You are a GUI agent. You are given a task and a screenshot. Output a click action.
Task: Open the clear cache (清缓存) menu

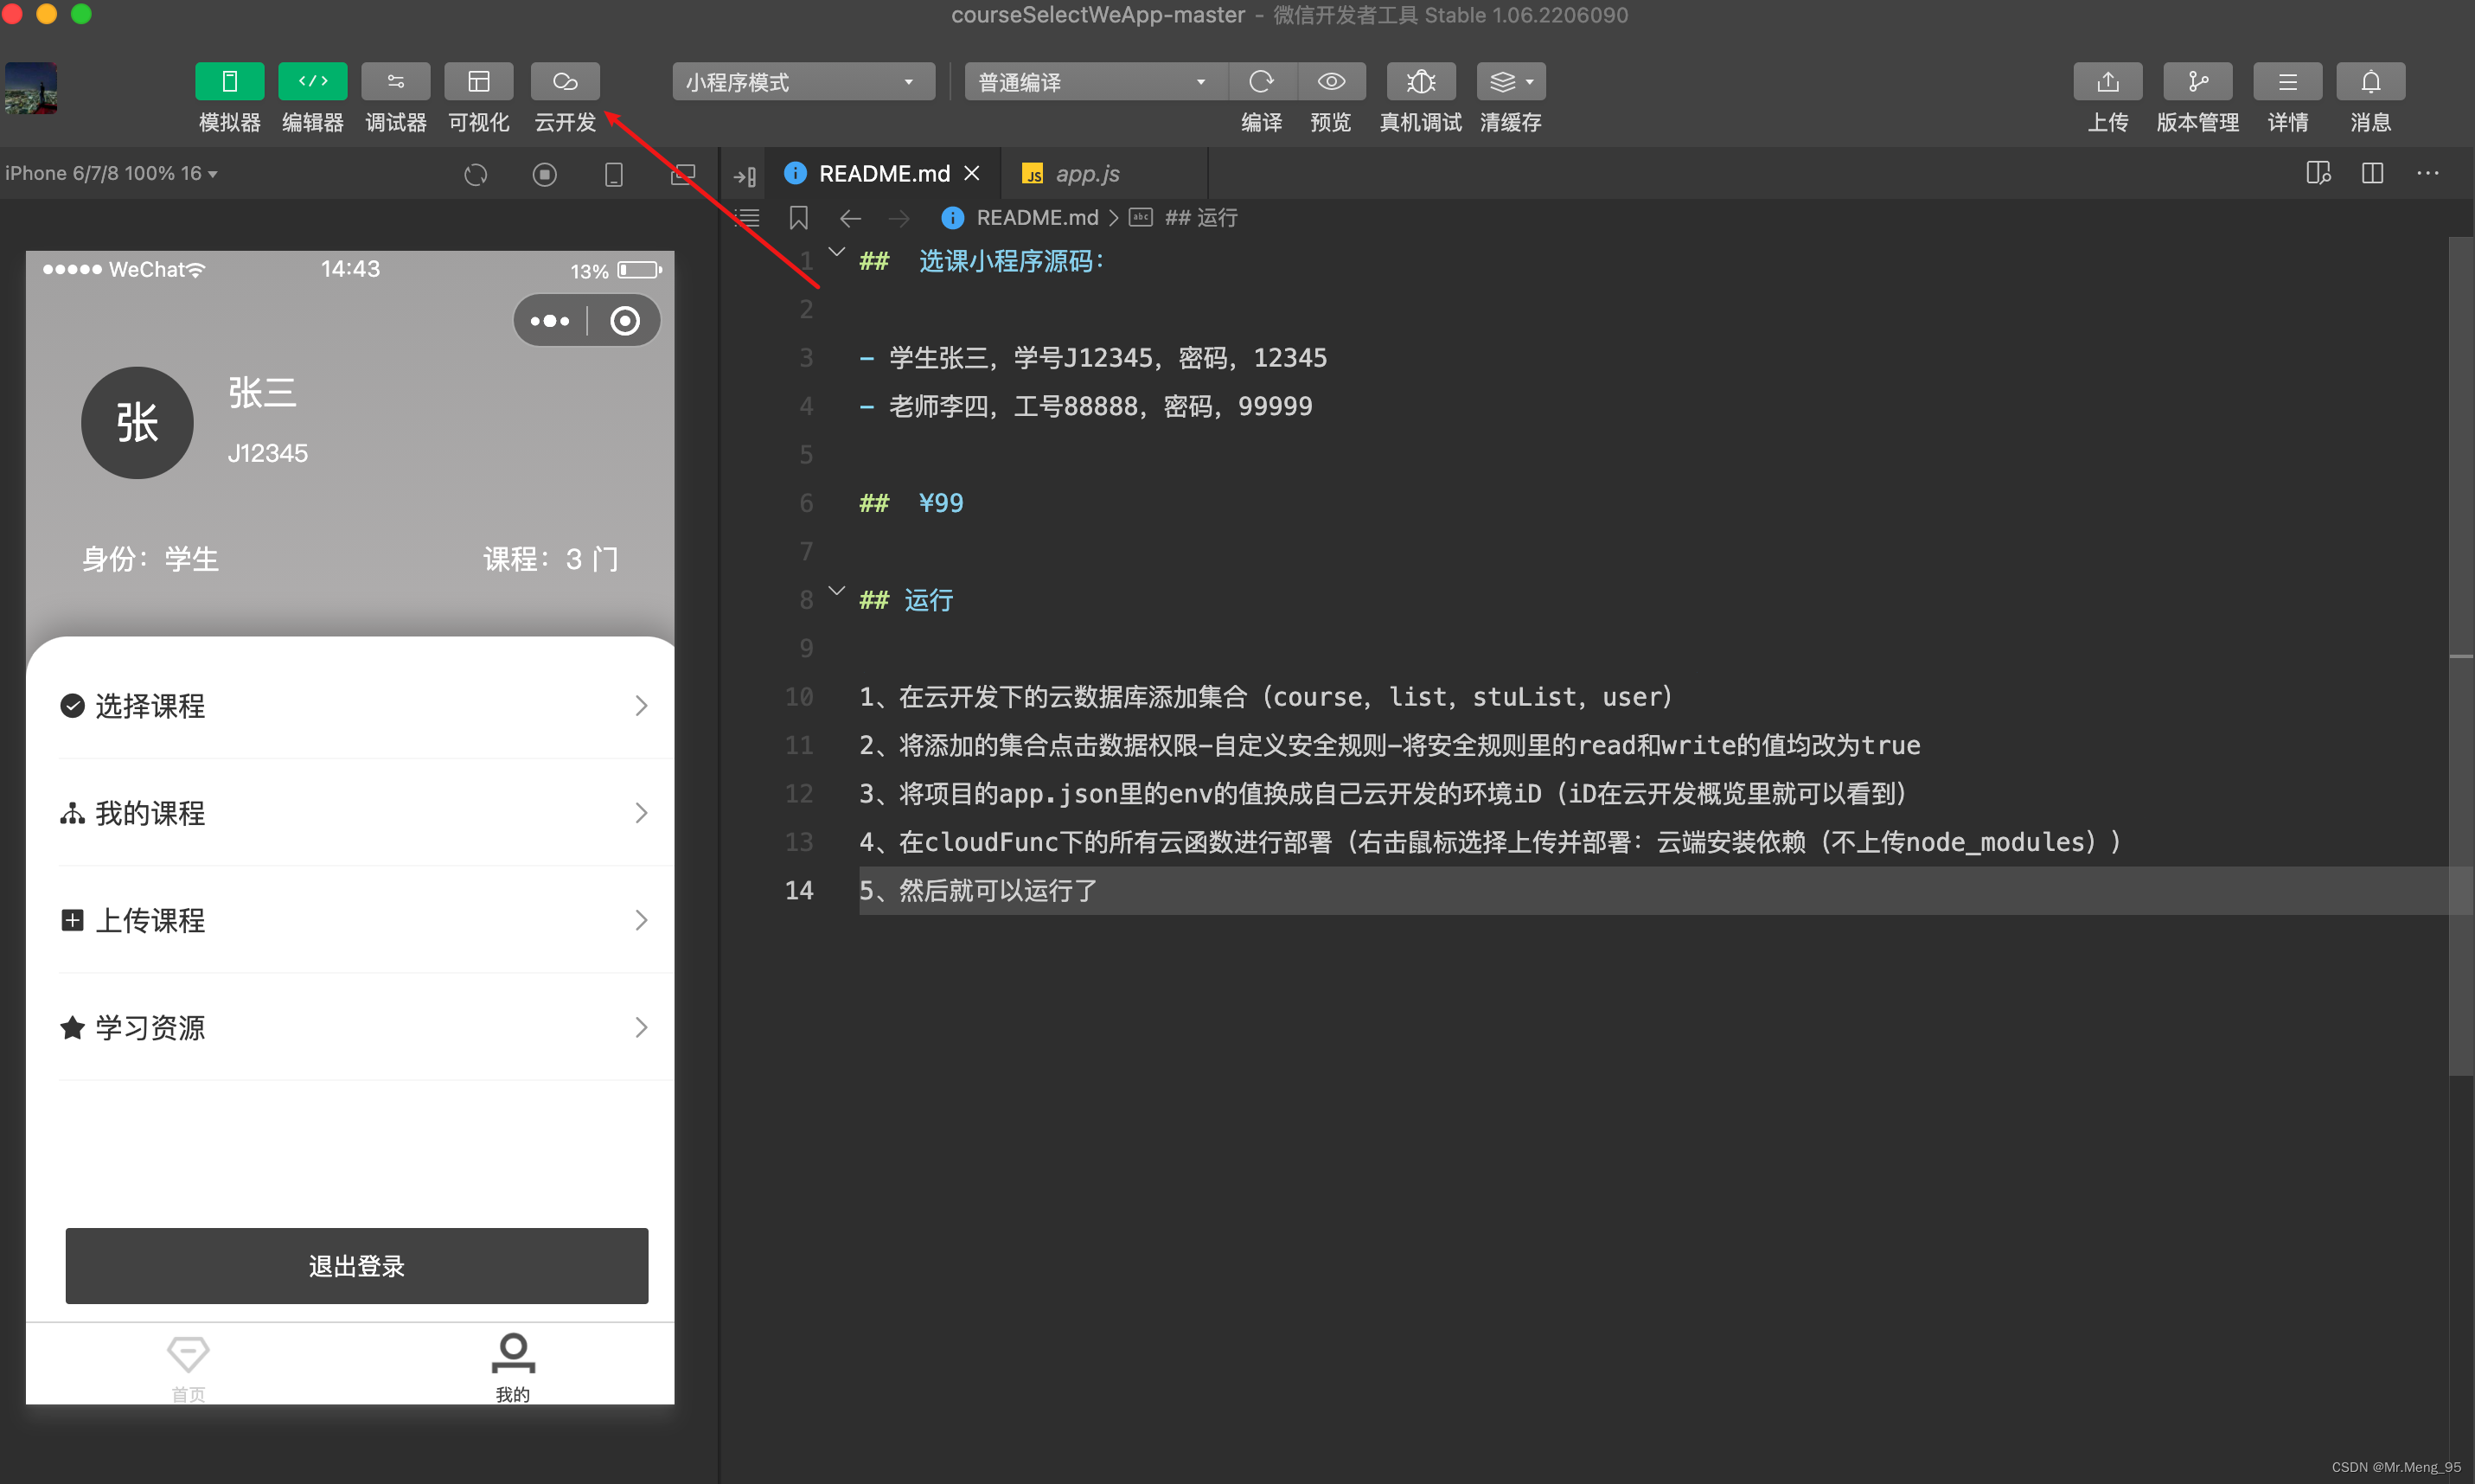click(1511, 81)
